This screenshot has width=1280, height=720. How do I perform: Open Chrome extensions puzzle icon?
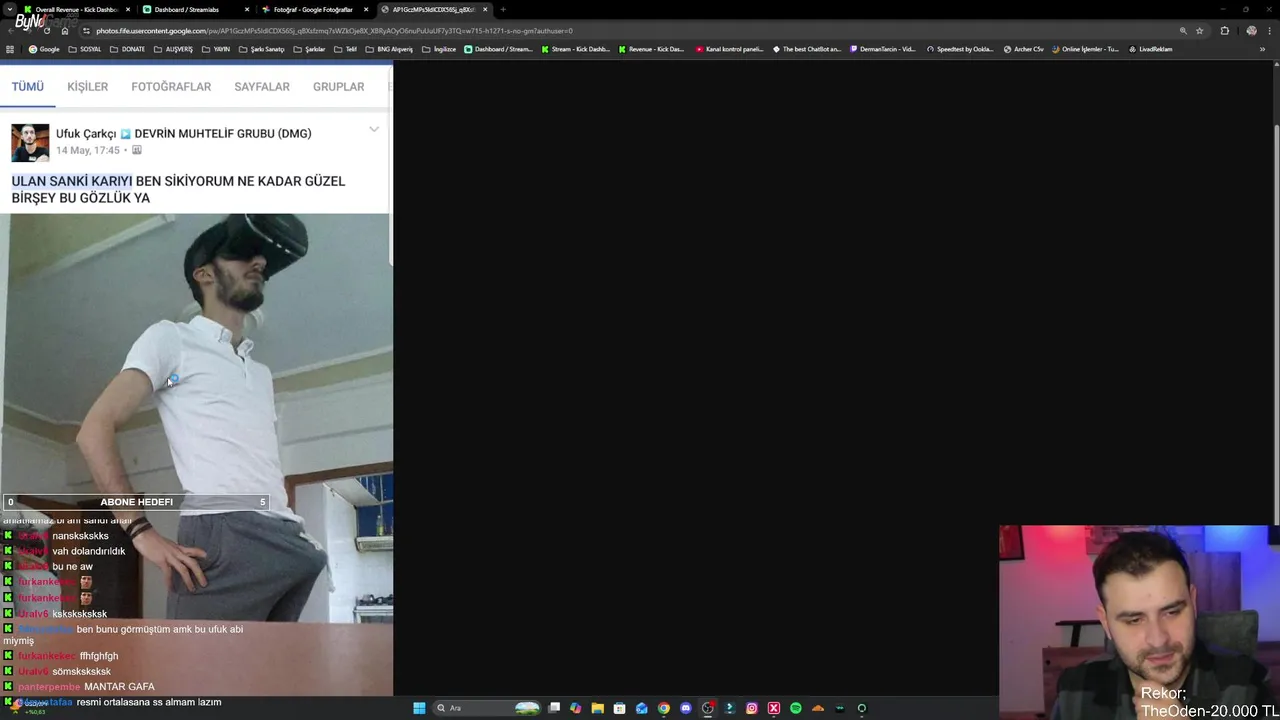coord(1224,31)
